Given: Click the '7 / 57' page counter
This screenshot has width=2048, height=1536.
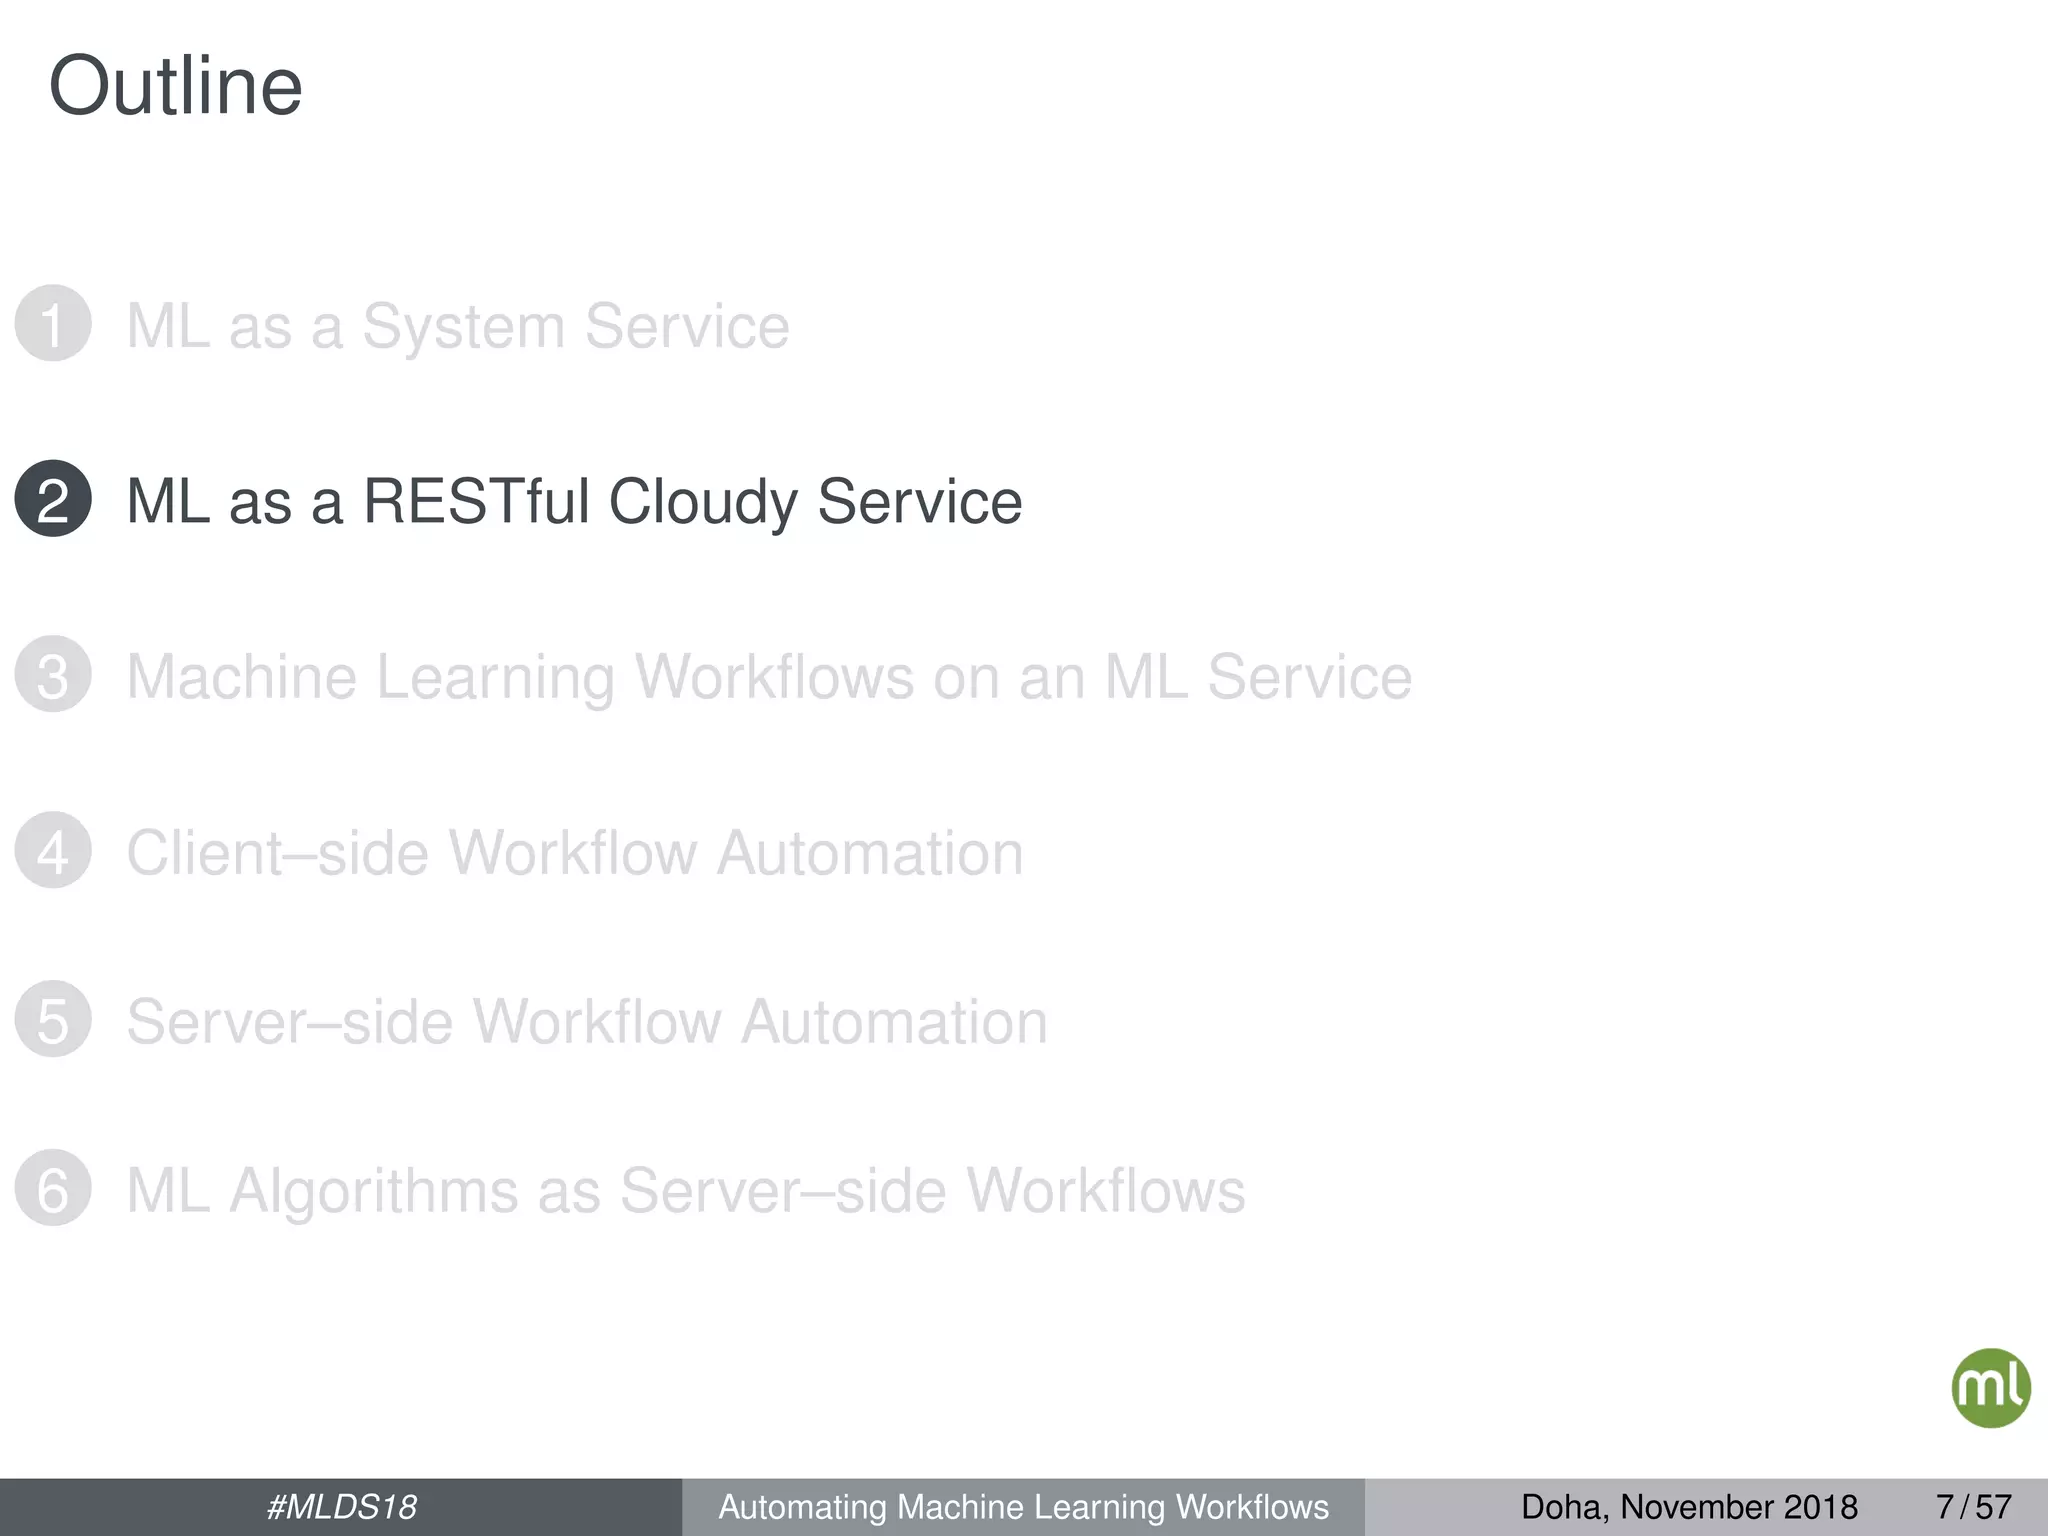Looking at the screenshot, I should [x=1973, y=1507].
